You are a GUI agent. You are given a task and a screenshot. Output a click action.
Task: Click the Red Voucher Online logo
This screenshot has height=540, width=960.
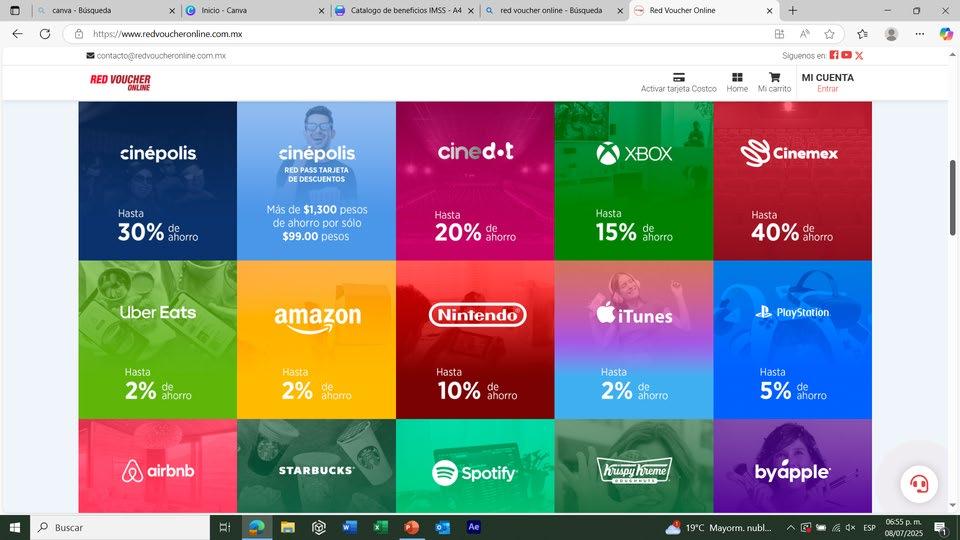[x=120, y=82]
